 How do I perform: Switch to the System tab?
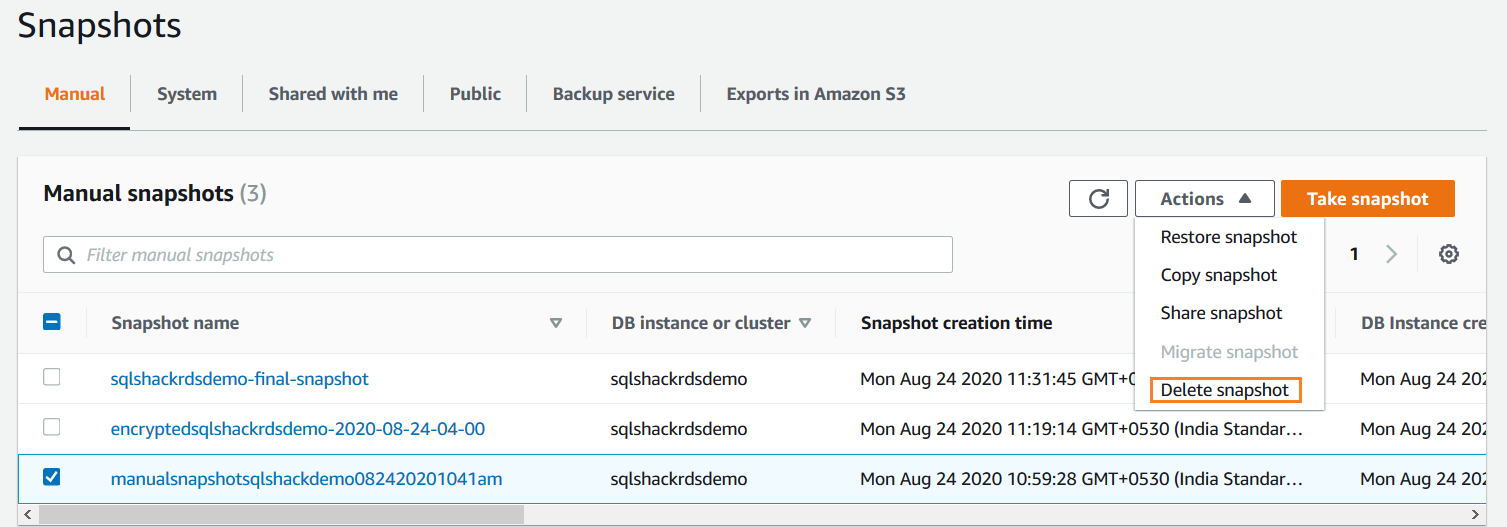[x=186, y=94]
